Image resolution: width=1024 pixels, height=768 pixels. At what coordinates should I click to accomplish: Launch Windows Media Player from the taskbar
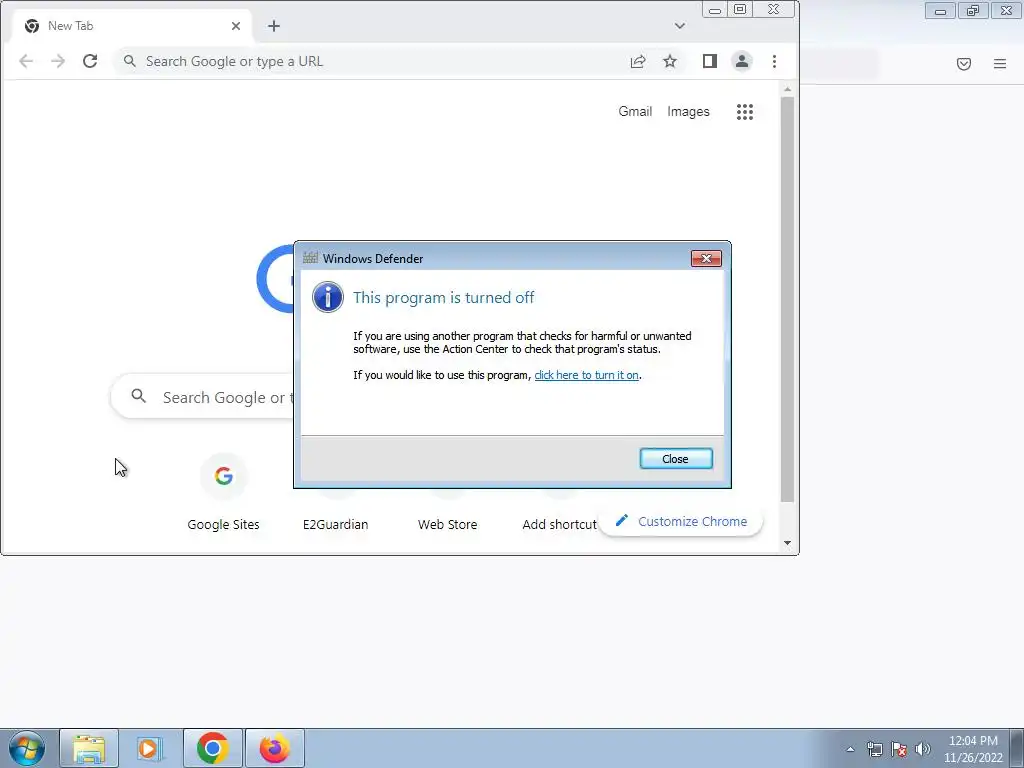coord(150,748)
